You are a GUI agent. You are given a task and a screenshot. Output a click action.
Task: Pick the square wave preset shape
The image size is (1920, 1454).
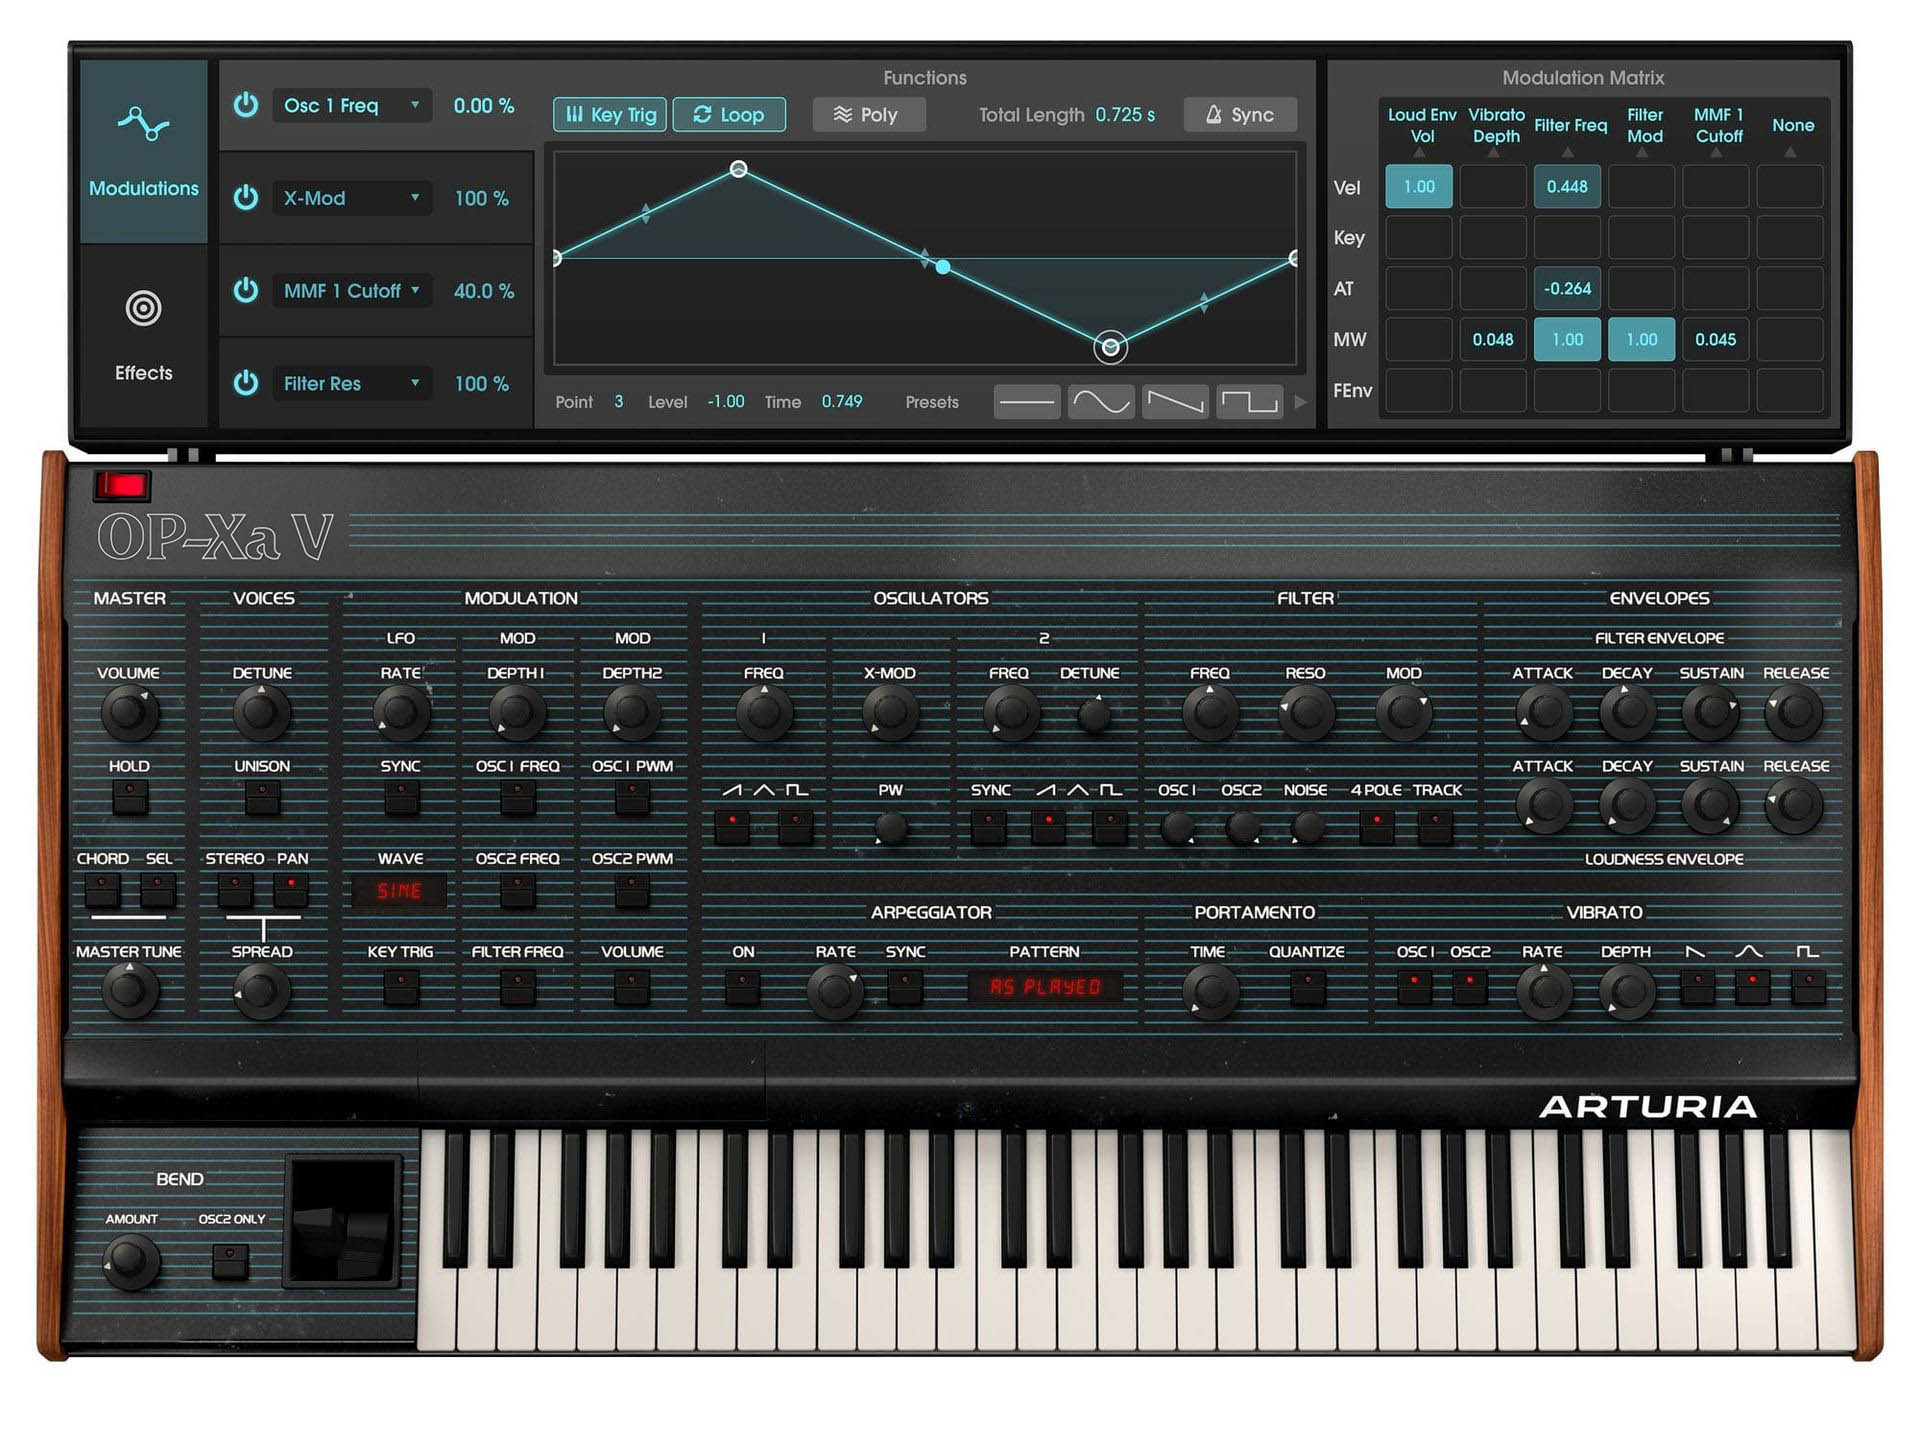click(1249, 402)
